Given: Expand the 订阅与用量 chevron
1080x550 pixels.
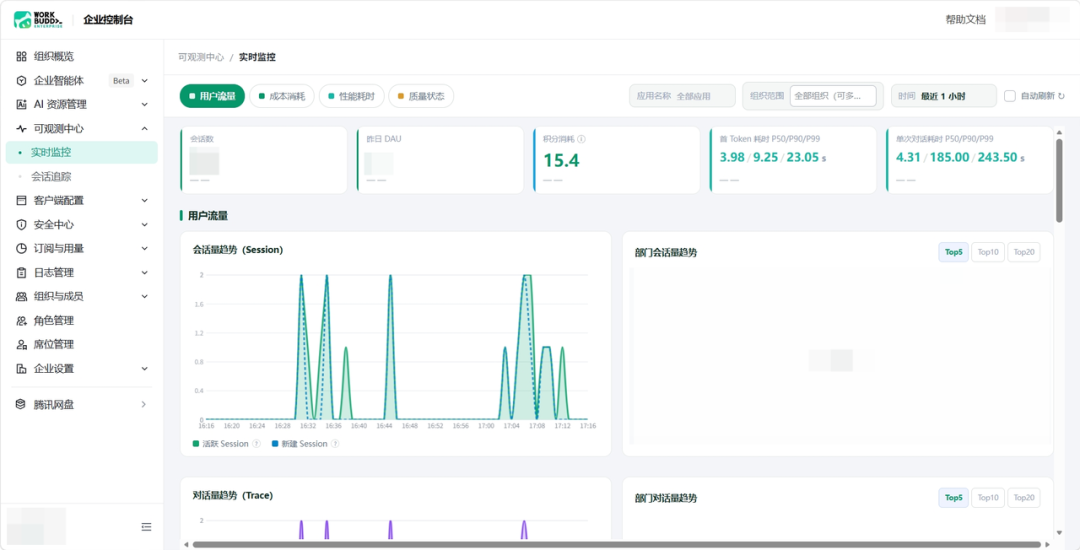Looking at the screenshot, I should pos(145,248).
